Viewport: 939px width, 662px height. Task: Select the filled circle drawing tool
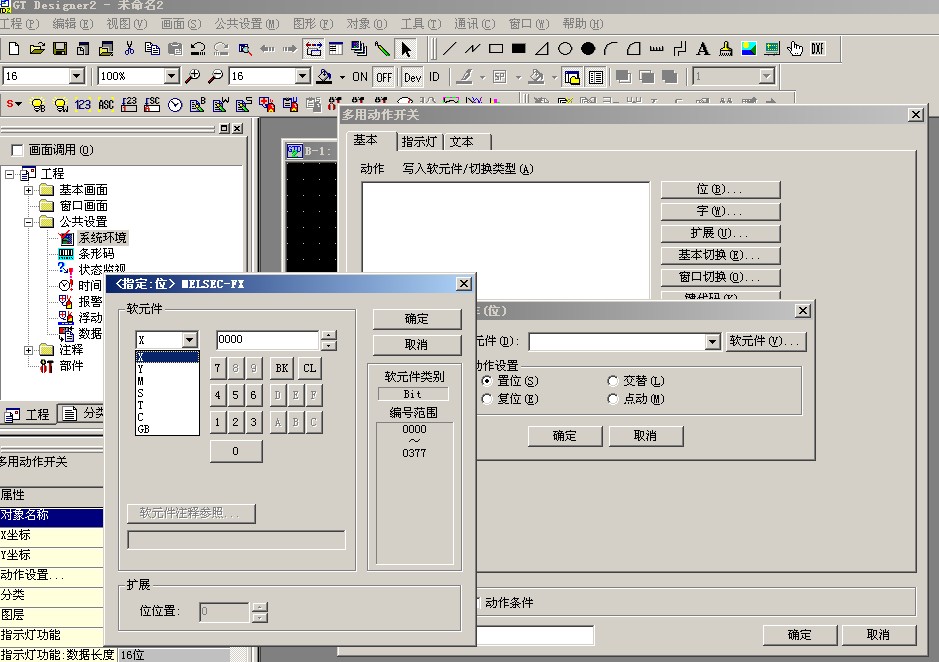pos(588,48)
